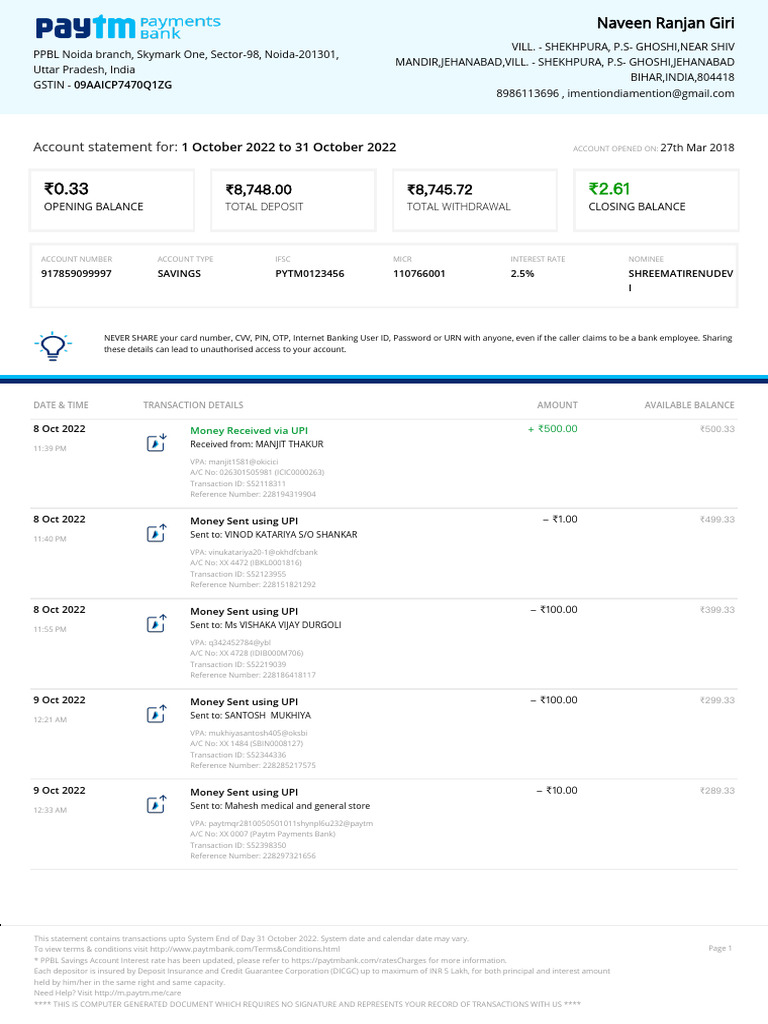Select the Opening Balance ₹0.33 card

(112, 200)
